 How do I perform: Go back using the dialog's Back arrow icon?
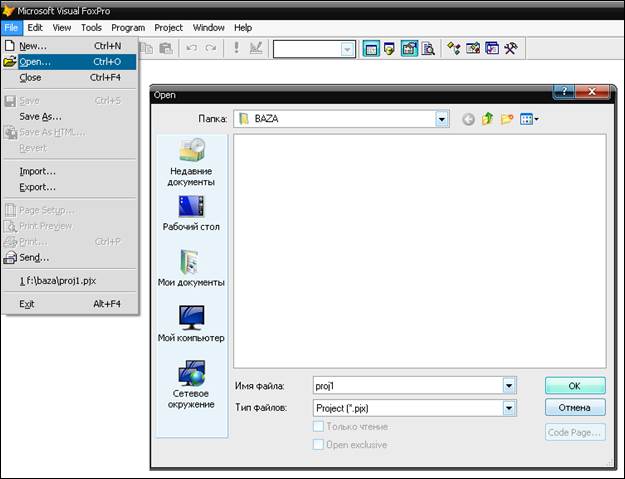point(468,119)
